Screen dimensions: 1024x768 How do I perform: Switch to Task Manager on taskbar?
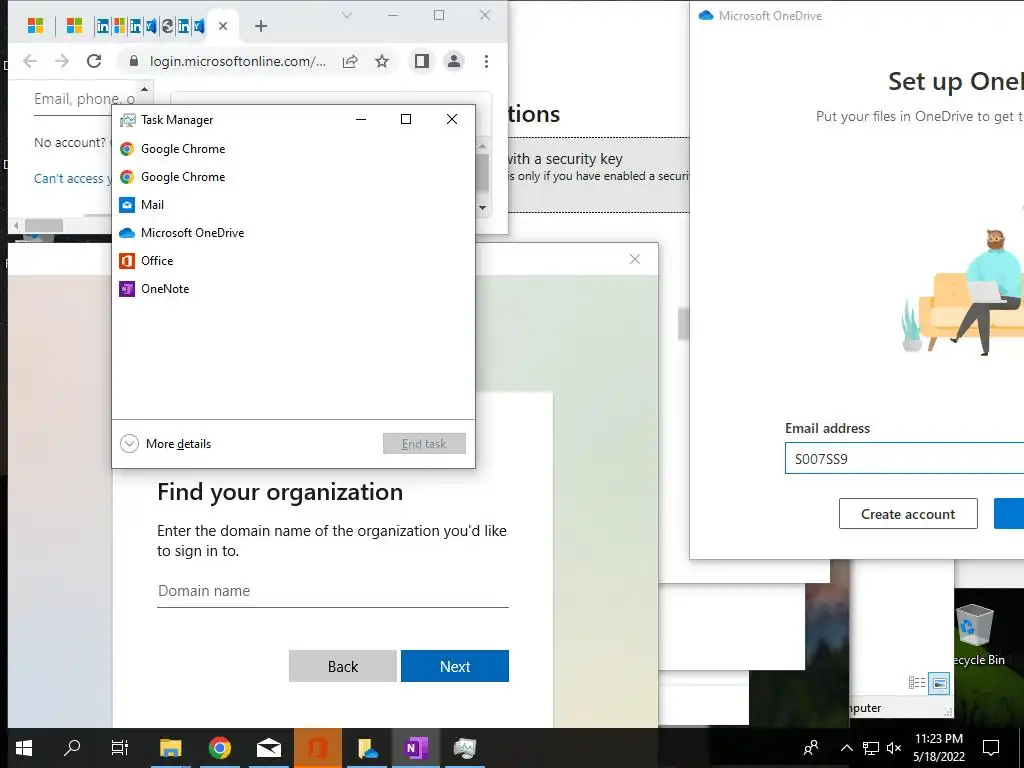[465, 748]
